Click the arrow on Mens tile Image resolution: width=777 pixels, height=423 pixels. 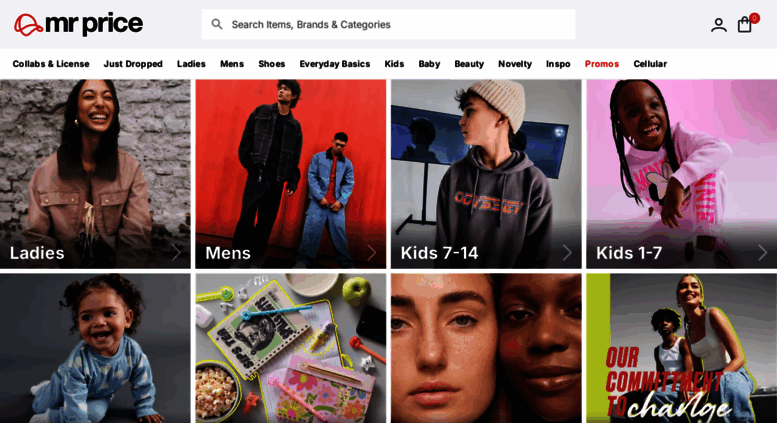pyautogui.click(x=372, y=253)
